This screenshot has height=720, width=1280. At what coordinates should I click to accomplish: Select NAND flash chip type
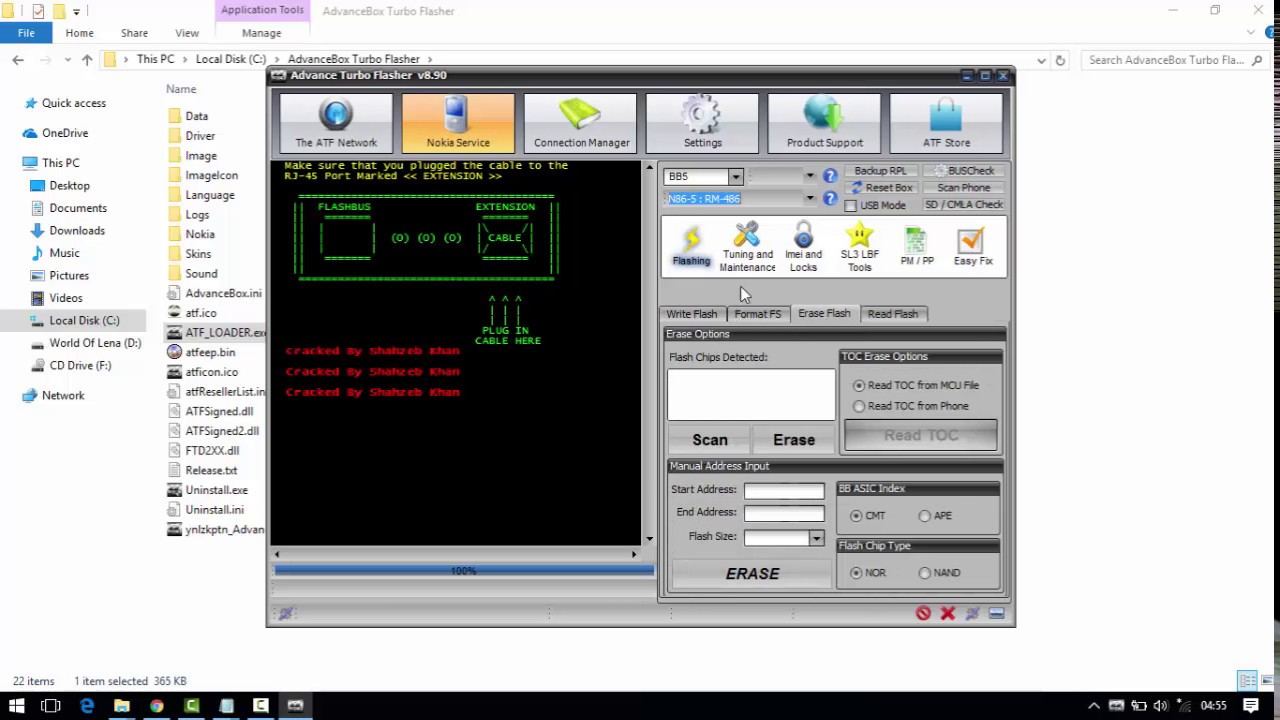coord(924,573)
